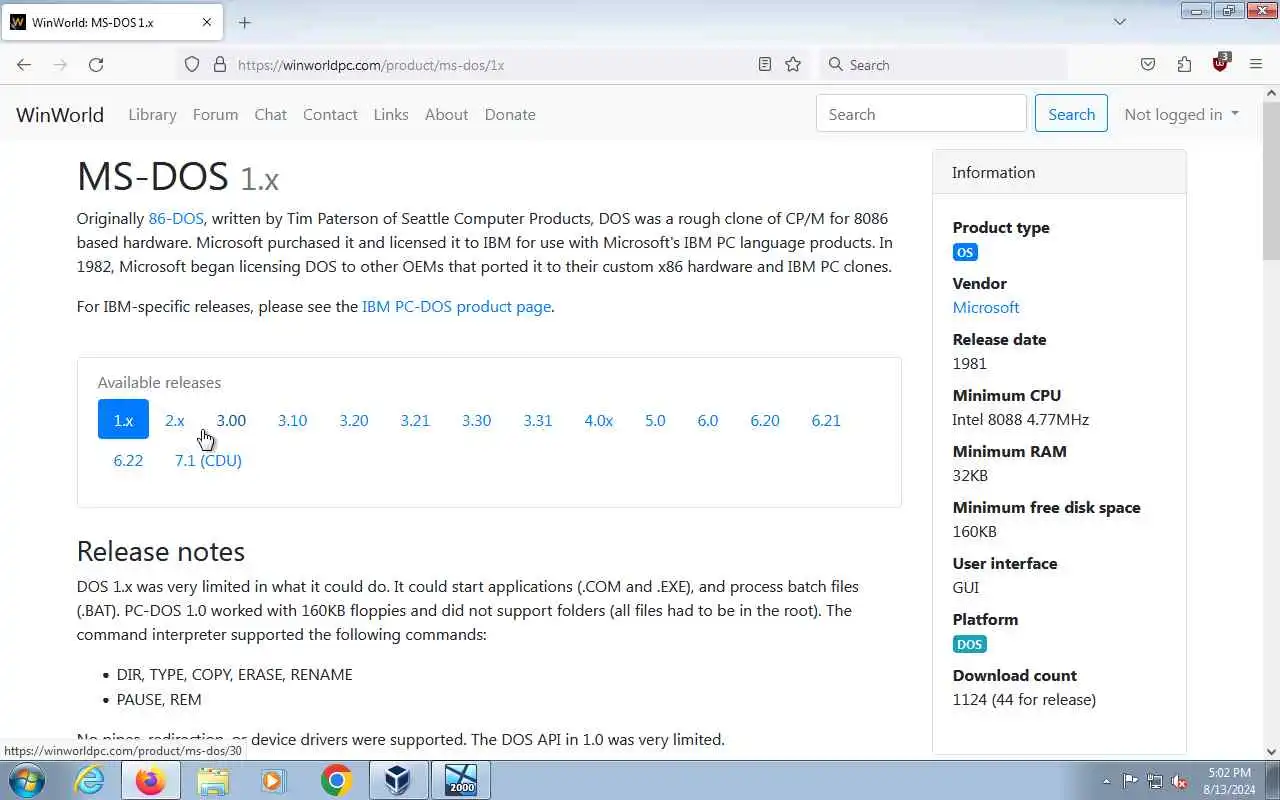Open the Library nav item
1280x800 pixels.
click(152, 114)
